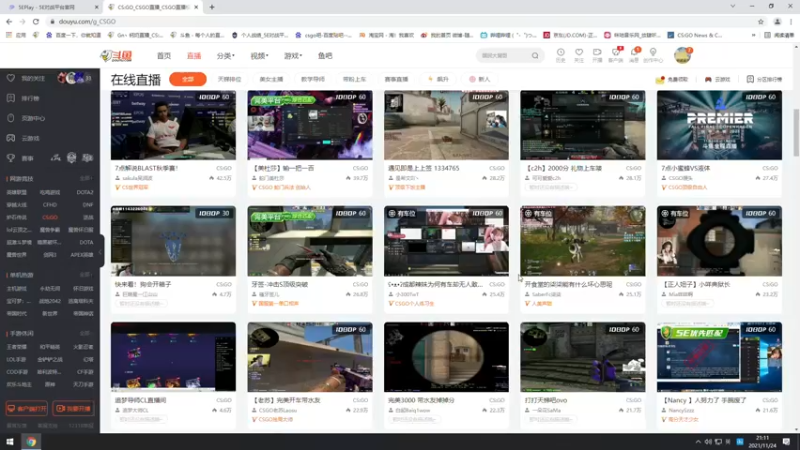Open the 【美杜莎】 stream thumbnail
The width and height of the screenshot is (800, 450).
pyautogui.click(x=310, y=126)
